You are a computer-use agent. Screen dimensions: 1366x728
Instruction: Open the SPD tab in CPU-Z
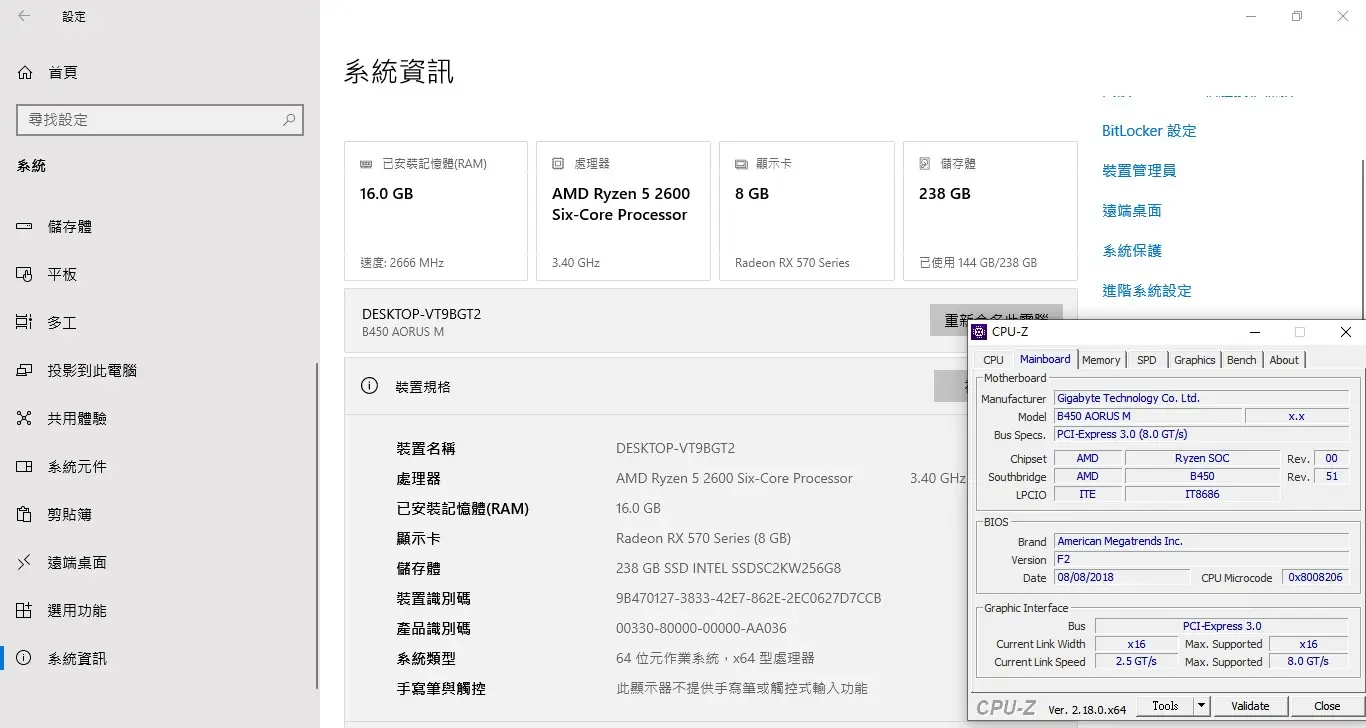click(x=1146, y=360)
